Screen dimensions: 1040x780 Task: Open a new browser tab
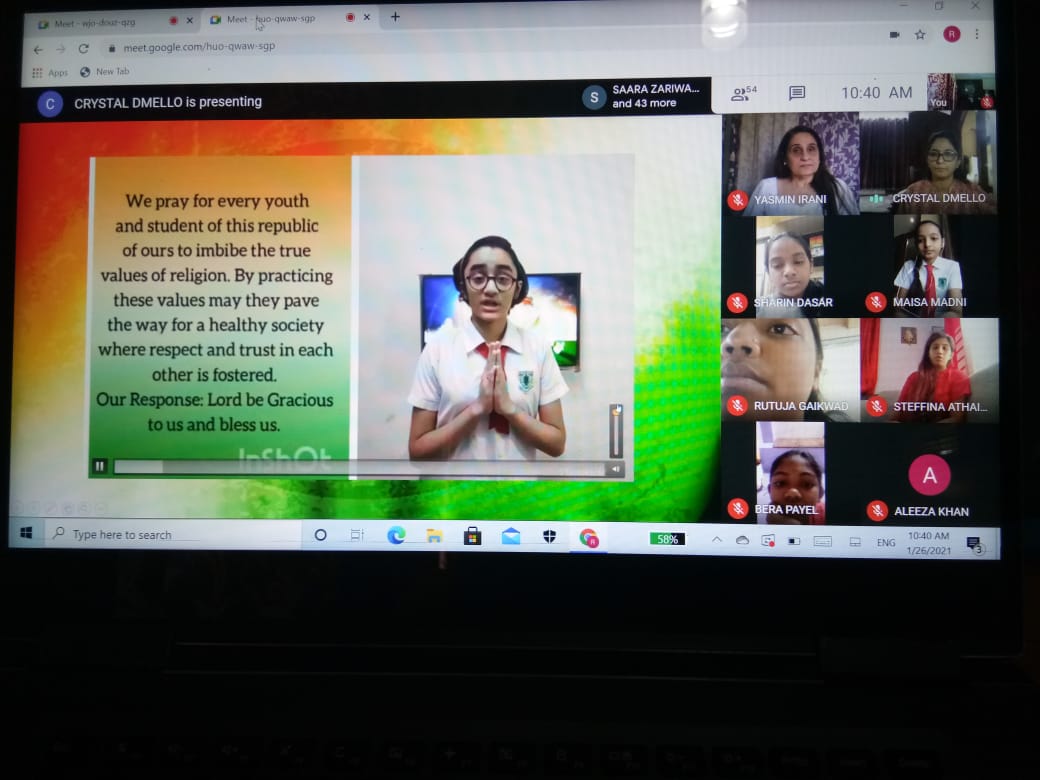pyautogui.click(x=395, y=17)
